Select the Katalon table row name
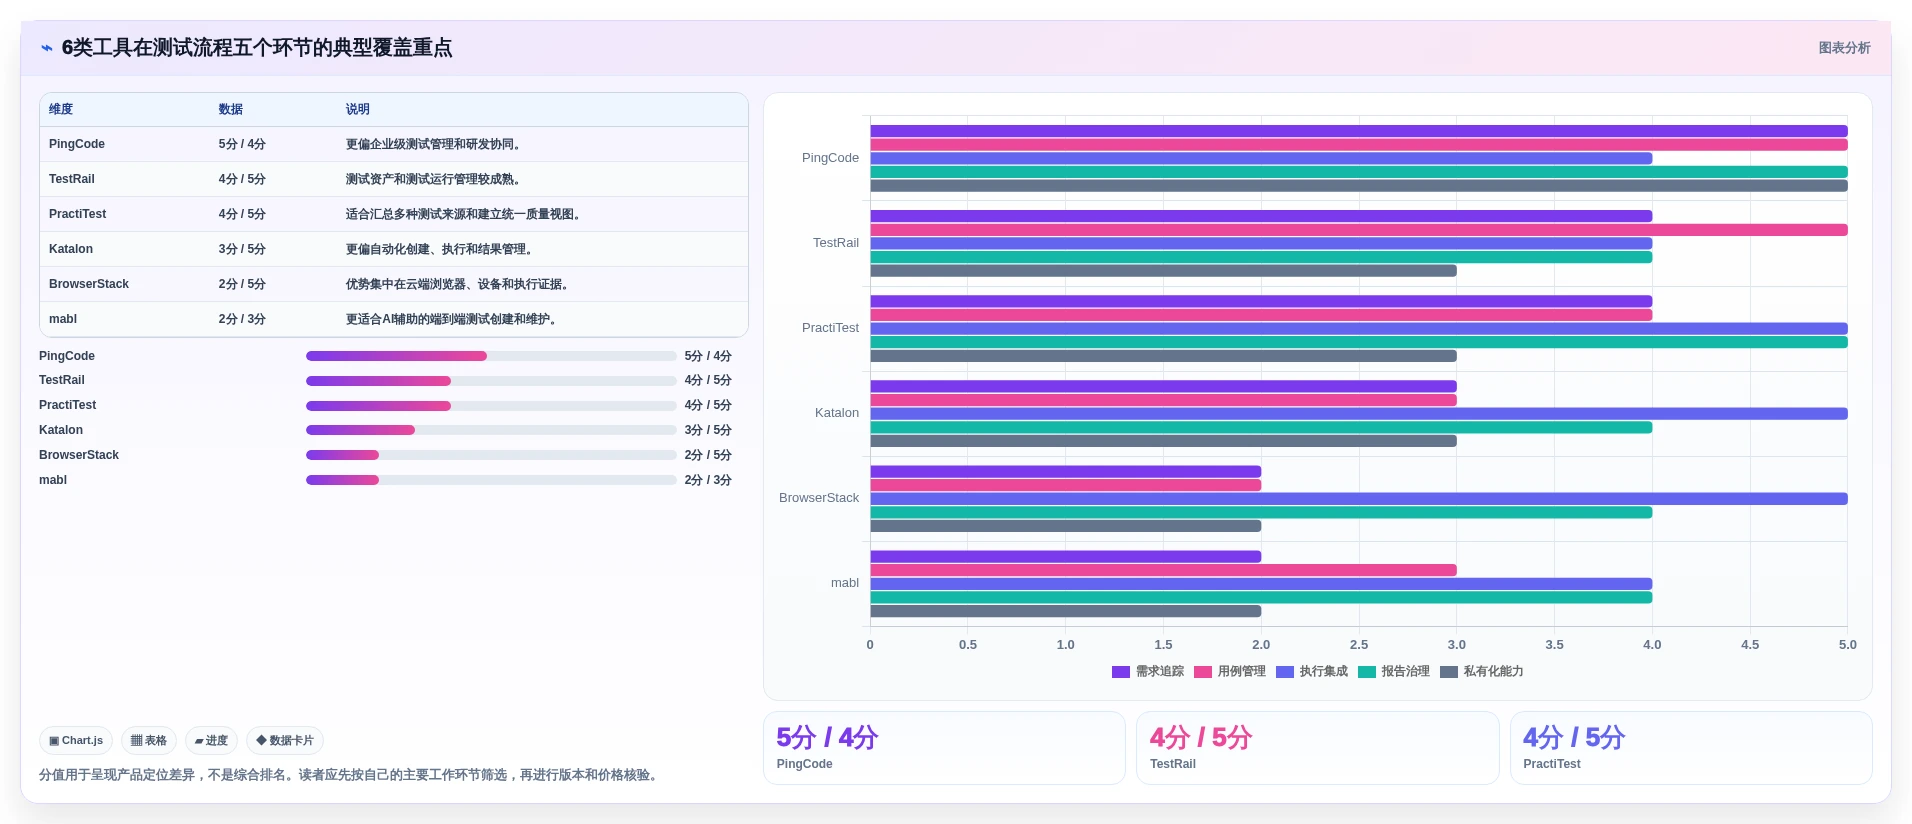The height and width of the screenshot is (824, 1912). coord(71,249)
